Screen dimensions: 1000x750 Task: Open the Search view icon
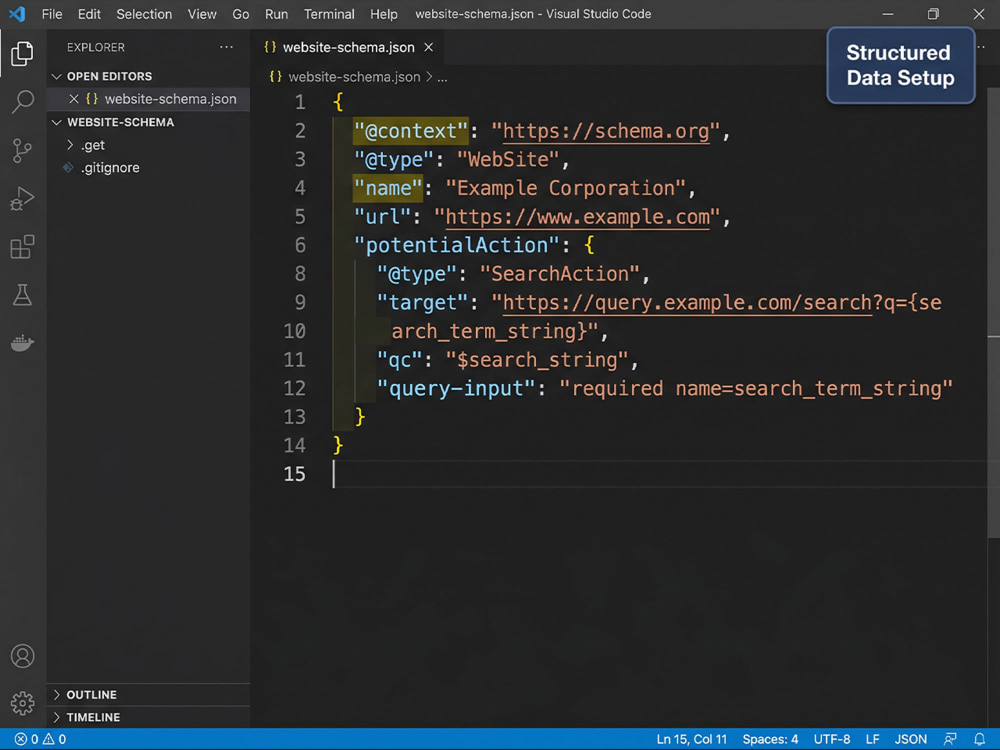[22, 101]
